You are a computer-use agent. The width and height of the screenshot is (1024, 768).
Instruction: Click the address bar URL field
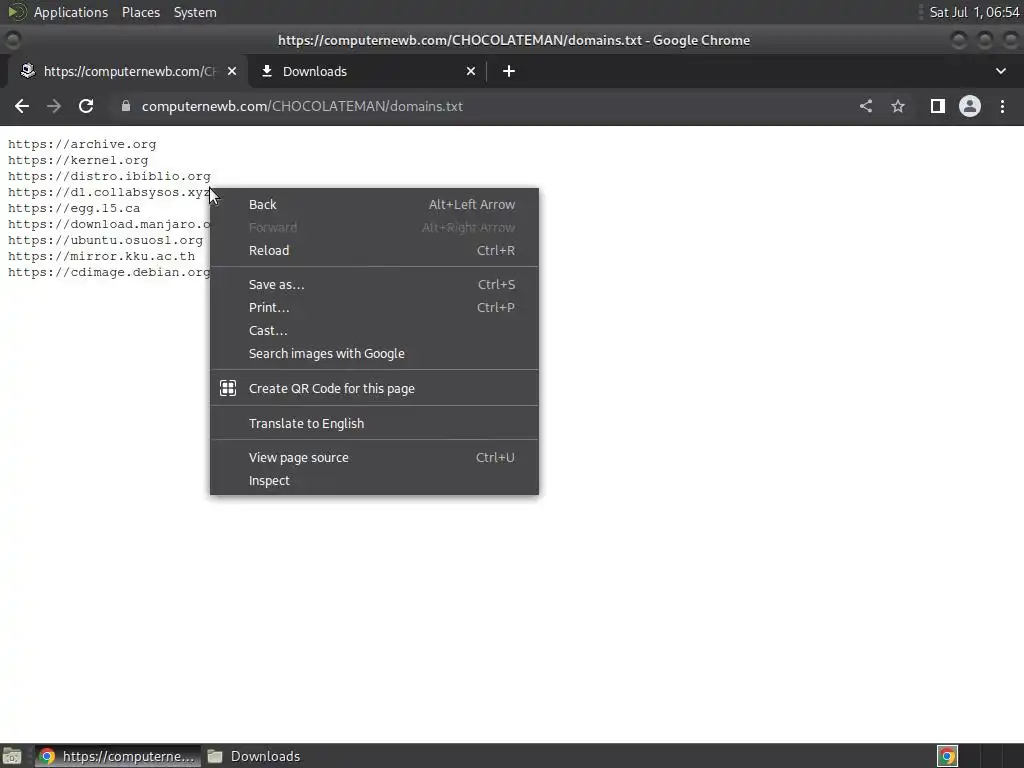tap(483, 106)
